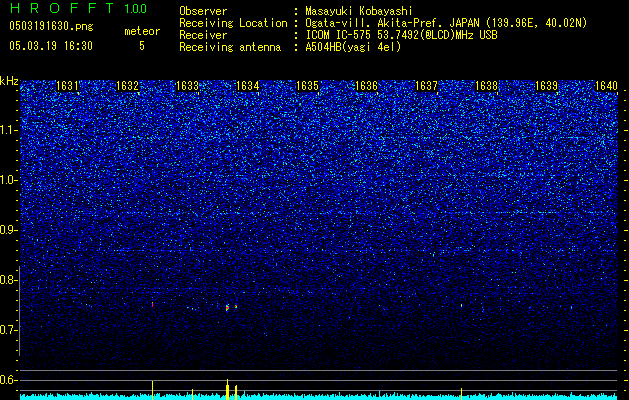Click the 1635 time marker
The height and width of the screenshot is (400, 629).
click(307, 86)
